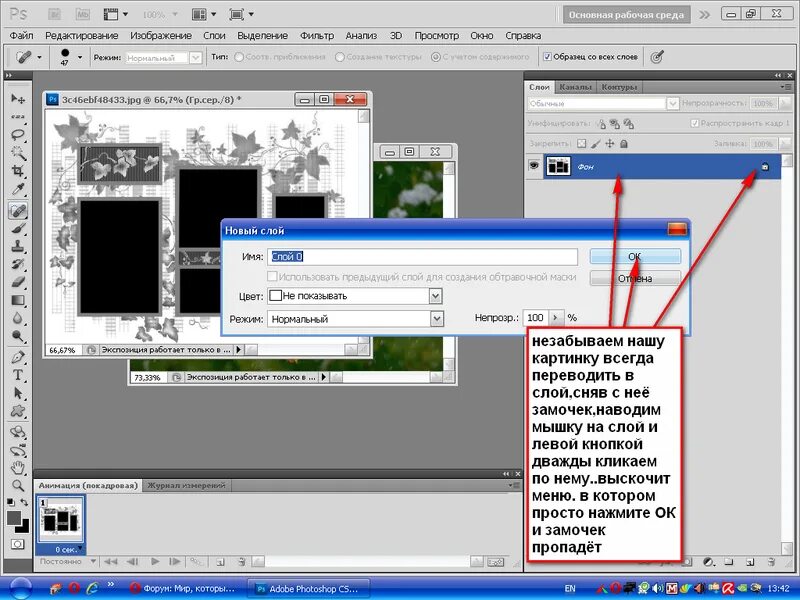Viewport: 800px width, 600px height.
Task: Select the Crop tool
Action: click(18, 171)
